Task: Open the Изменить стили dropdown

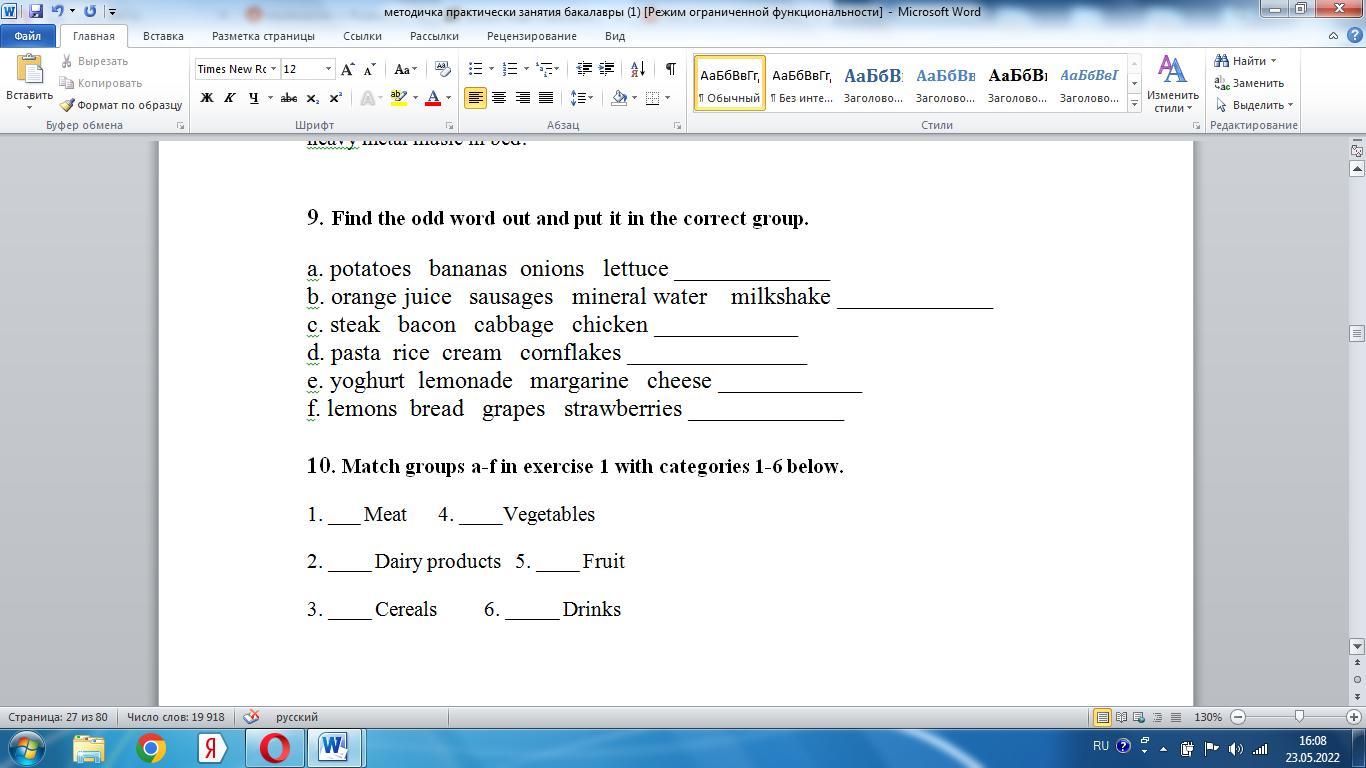Action: (x=1172, y=84)
